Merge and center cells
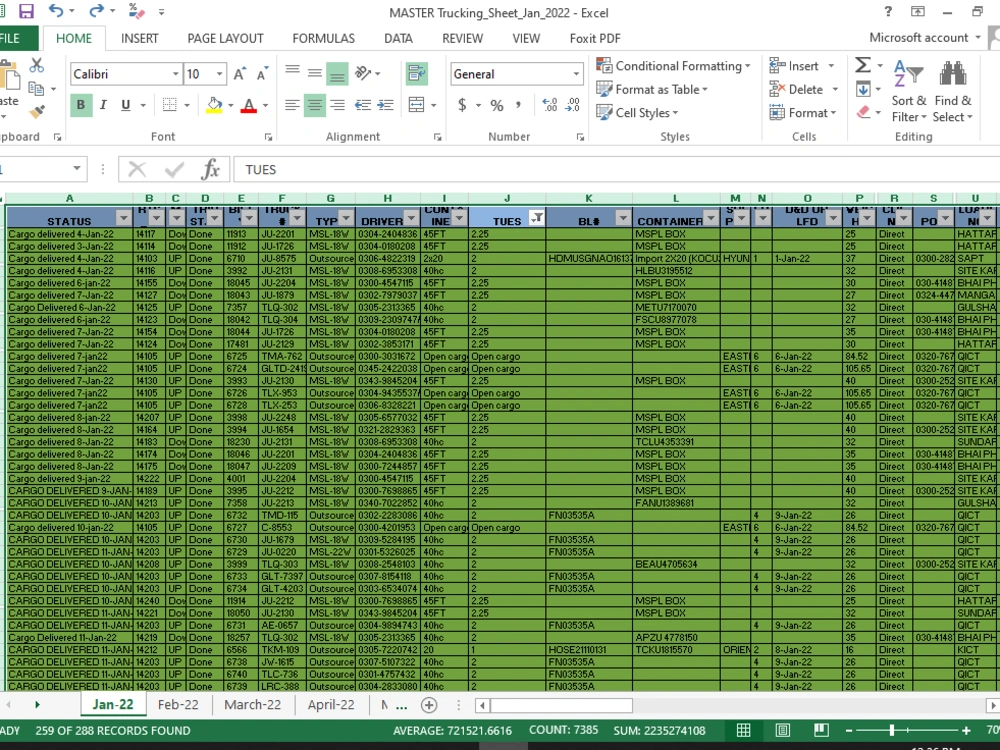 pos(416,105)
